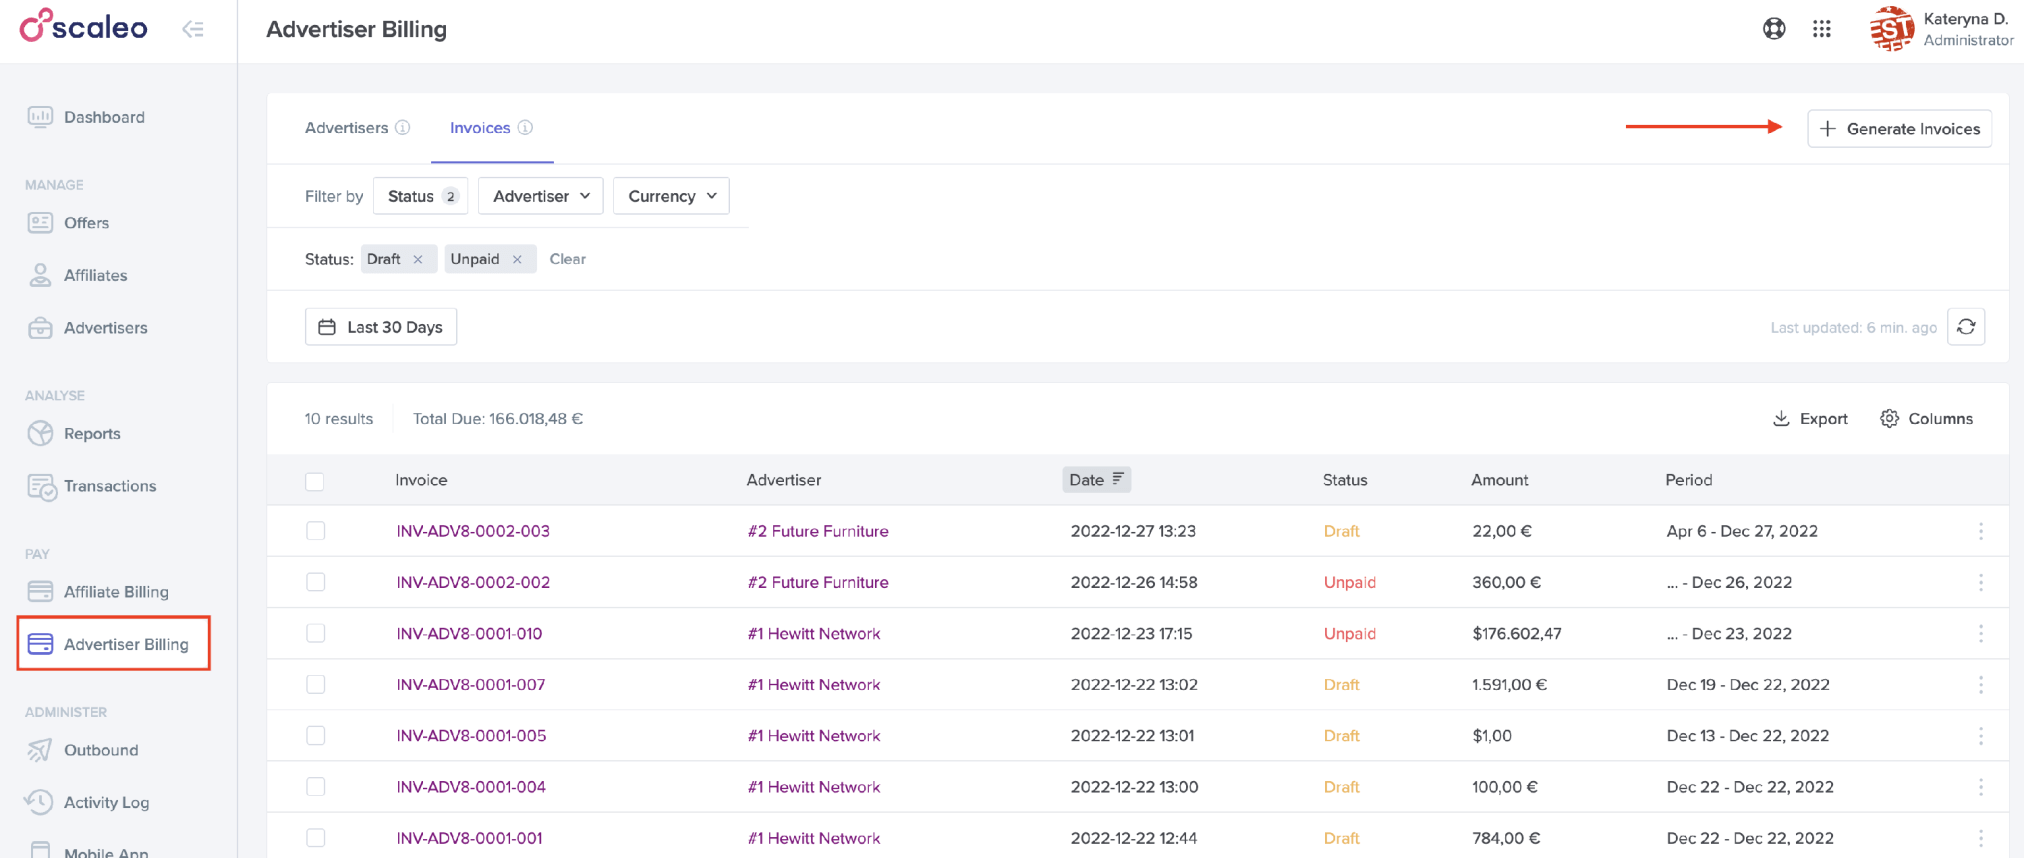Open Affiliate Billing in the sidebar
Image resolution: width=2024 pixels, height=858 pixels.
[98, 592]
